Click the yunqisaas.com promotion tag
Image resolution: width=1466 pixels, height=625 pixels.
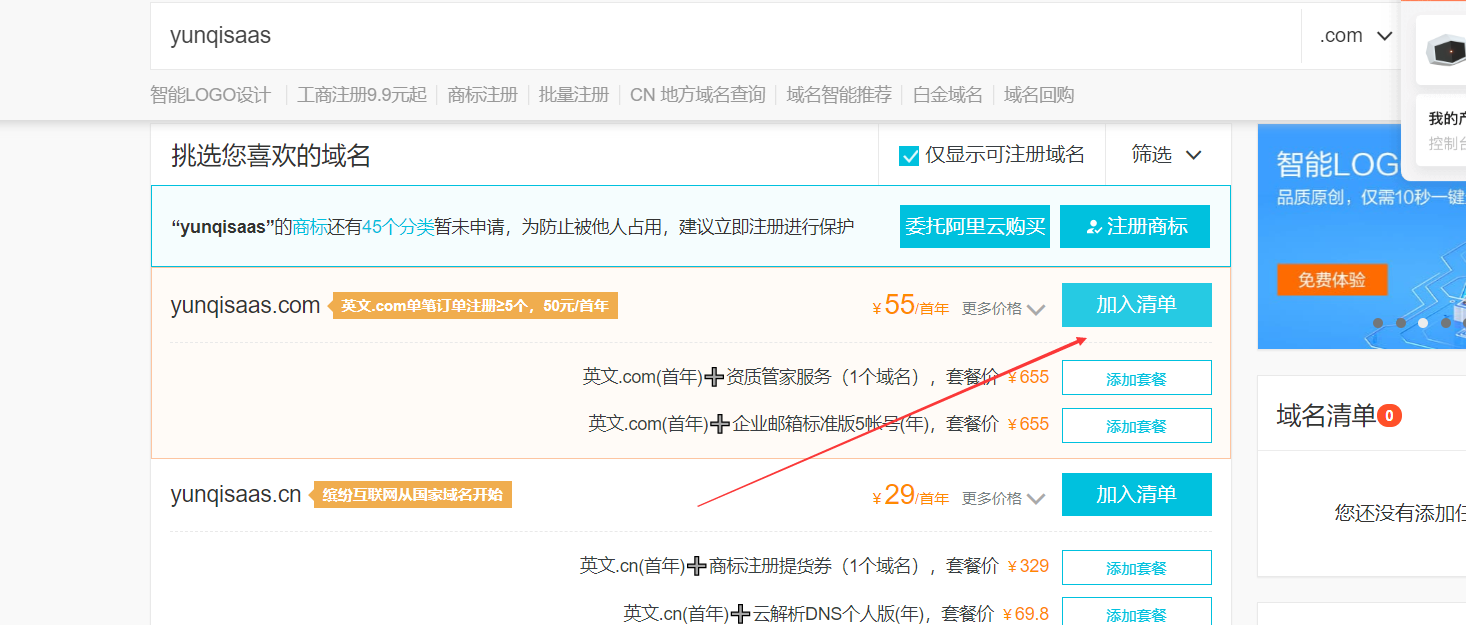pos(475,306)
